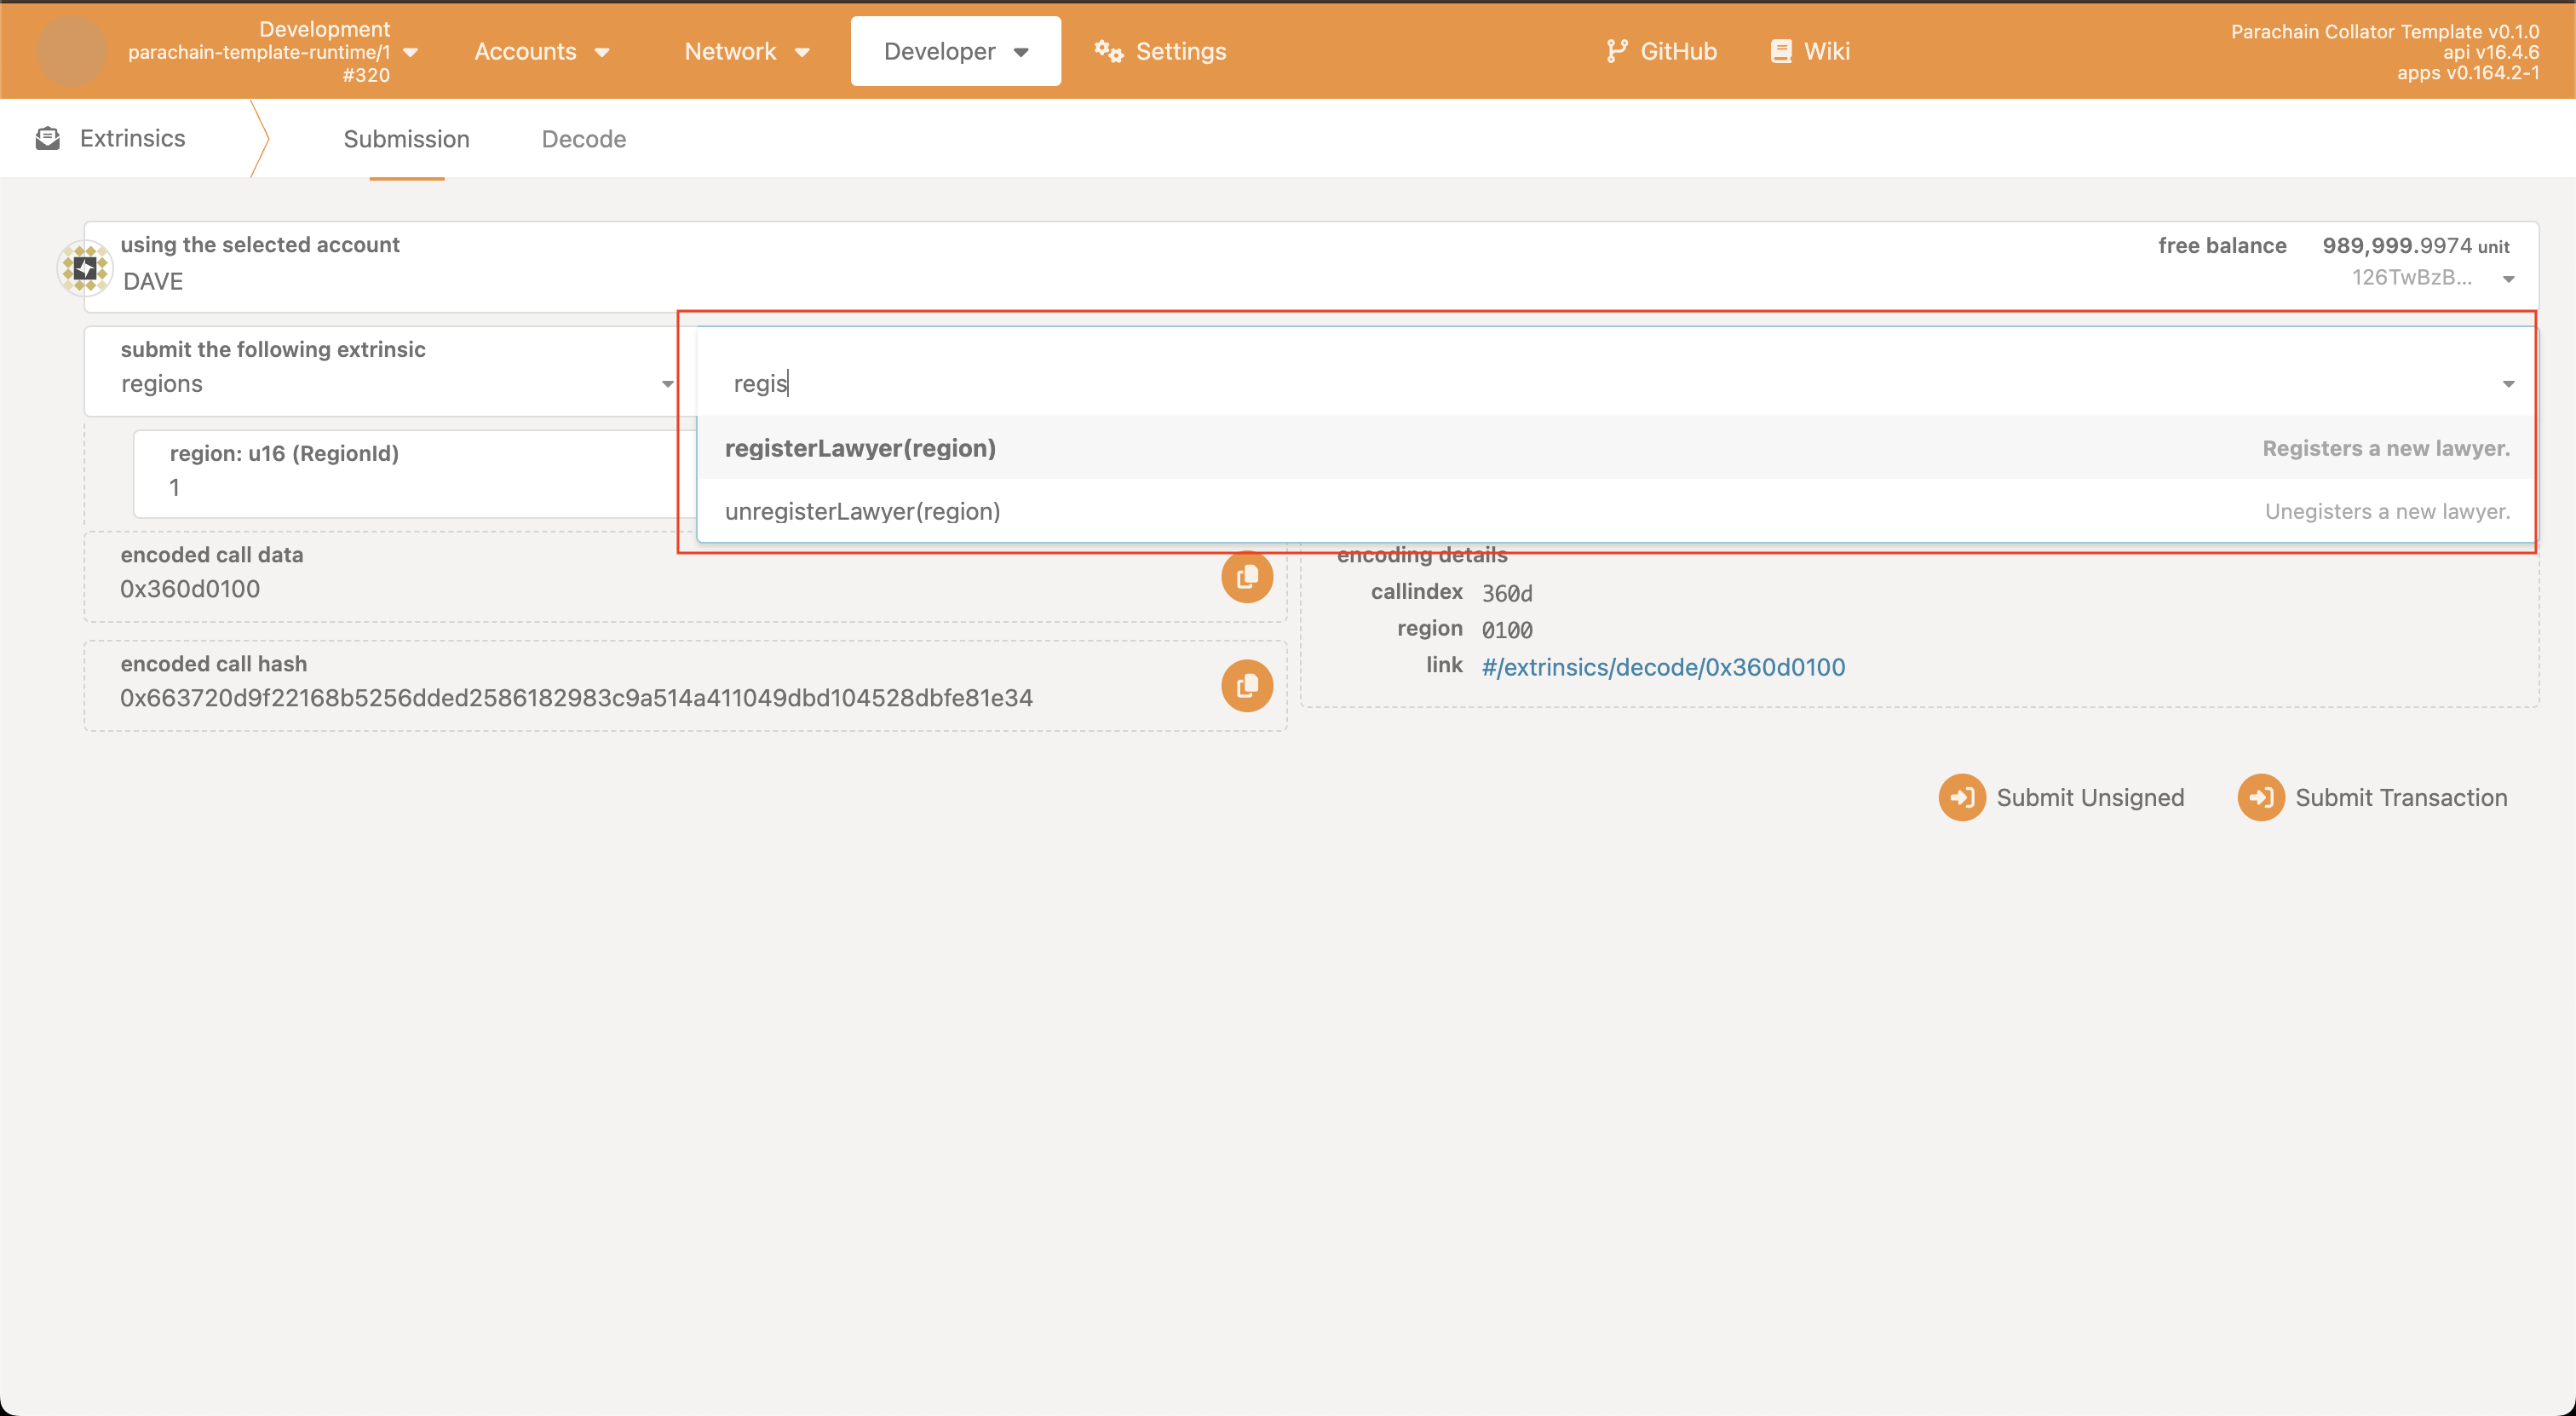Click the Wiki book icon
Viewport: 2576px width, 1416px height.
pyautogui.click(x=1780, y=51)
